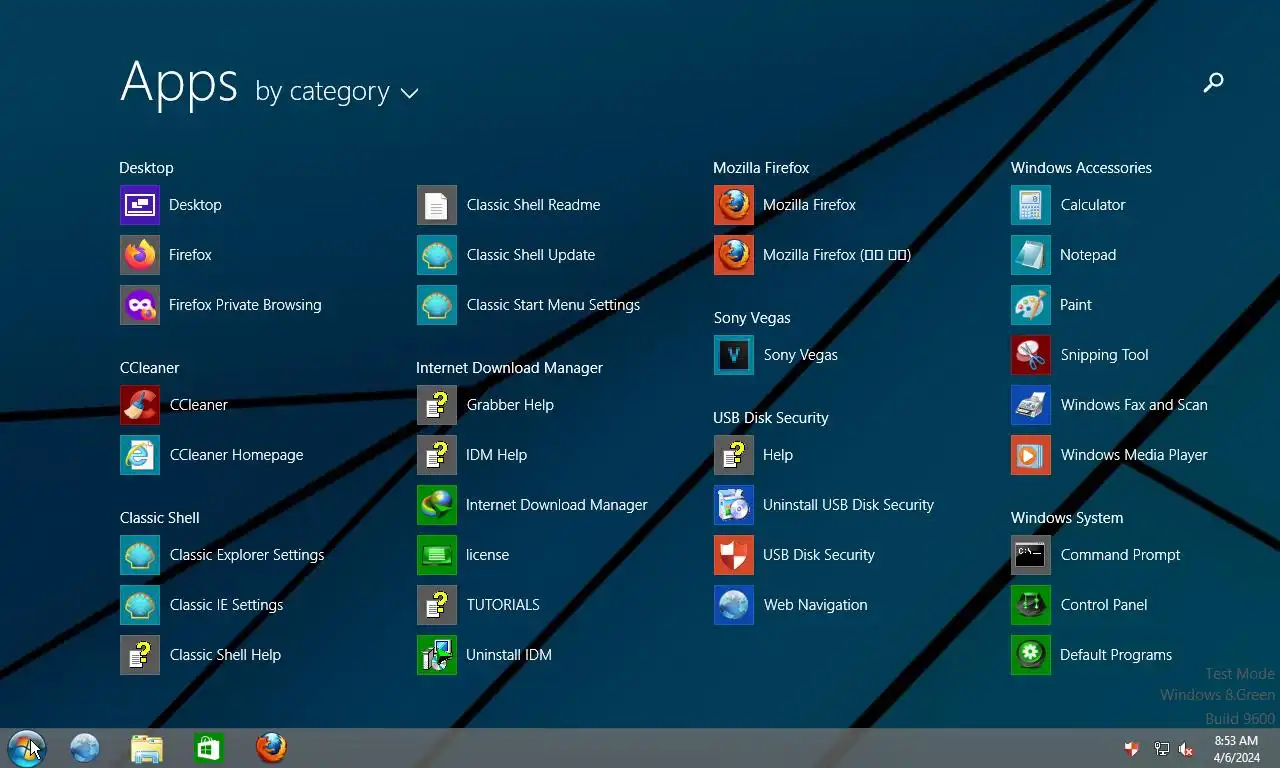Image resolution: width=1280 pixels, height=768 pixels.
Task: Click the Uninstall USB Disk Security icon
Action: click(734, 505)
